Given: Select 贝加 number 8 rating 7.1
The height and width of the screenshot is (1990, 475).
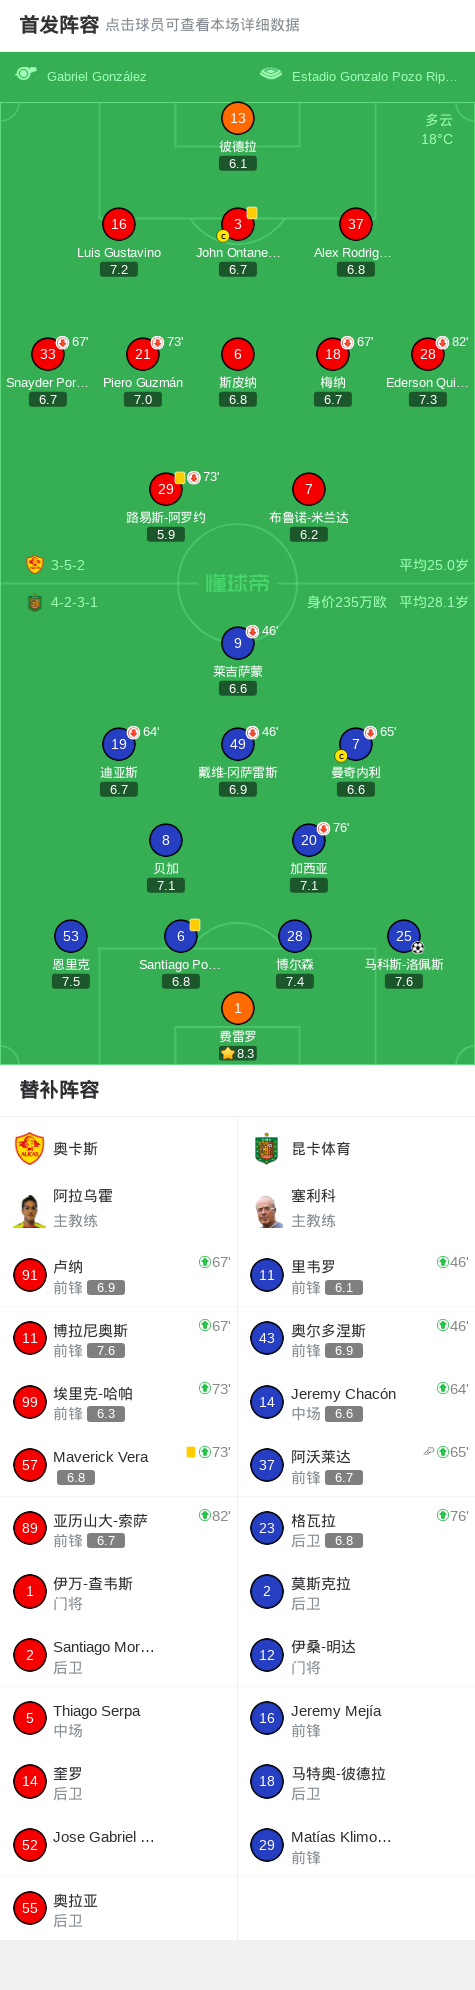Looking at the screenshot, I should (166, 885).
